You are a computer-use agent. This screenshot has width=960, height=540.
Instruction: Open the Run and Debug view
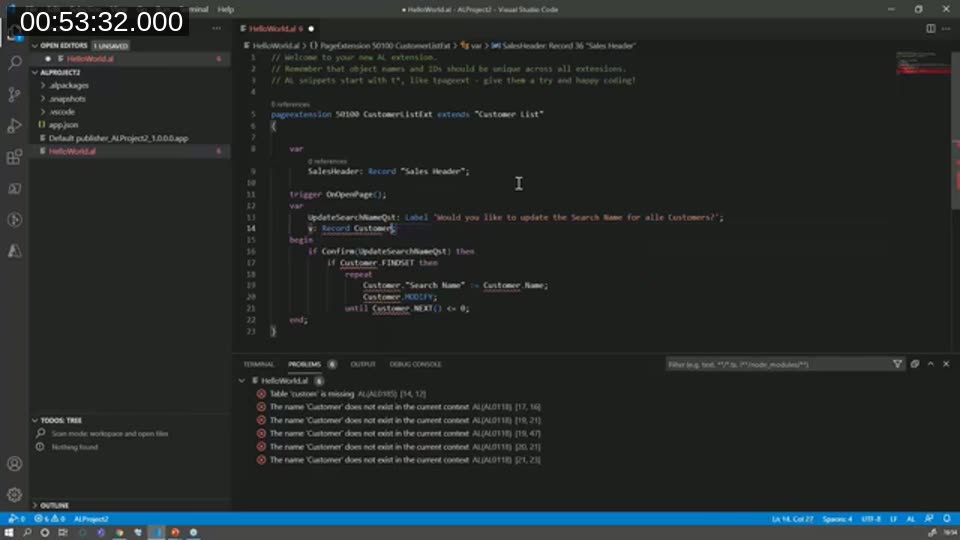pos(15,126)
